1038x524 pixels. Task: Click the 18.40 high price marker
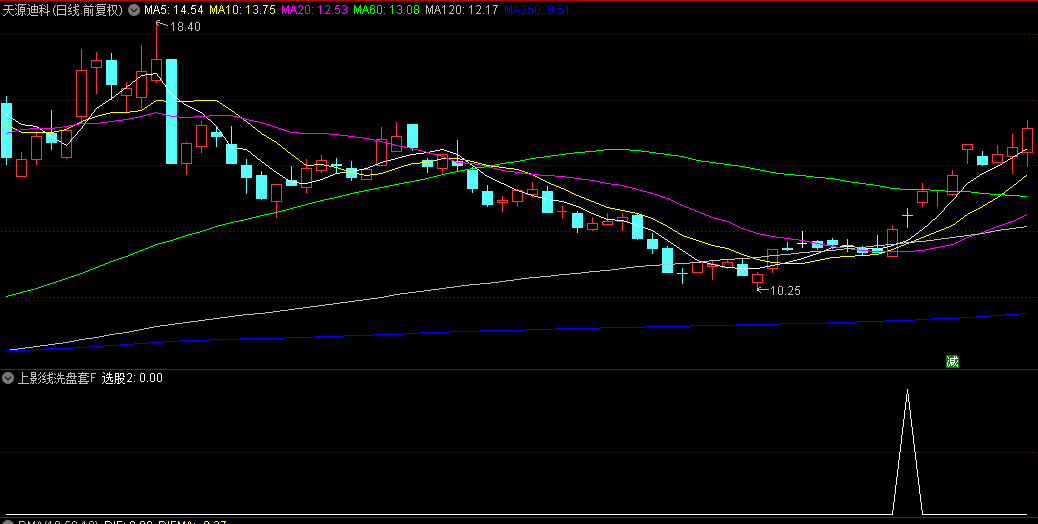point(185,26)
